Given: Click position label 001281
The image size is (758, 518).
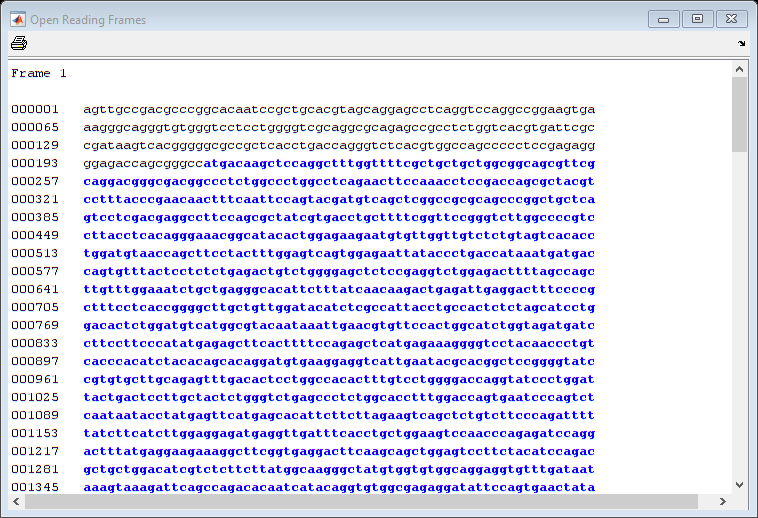Looking at the screenshot, I should (35, 469).
